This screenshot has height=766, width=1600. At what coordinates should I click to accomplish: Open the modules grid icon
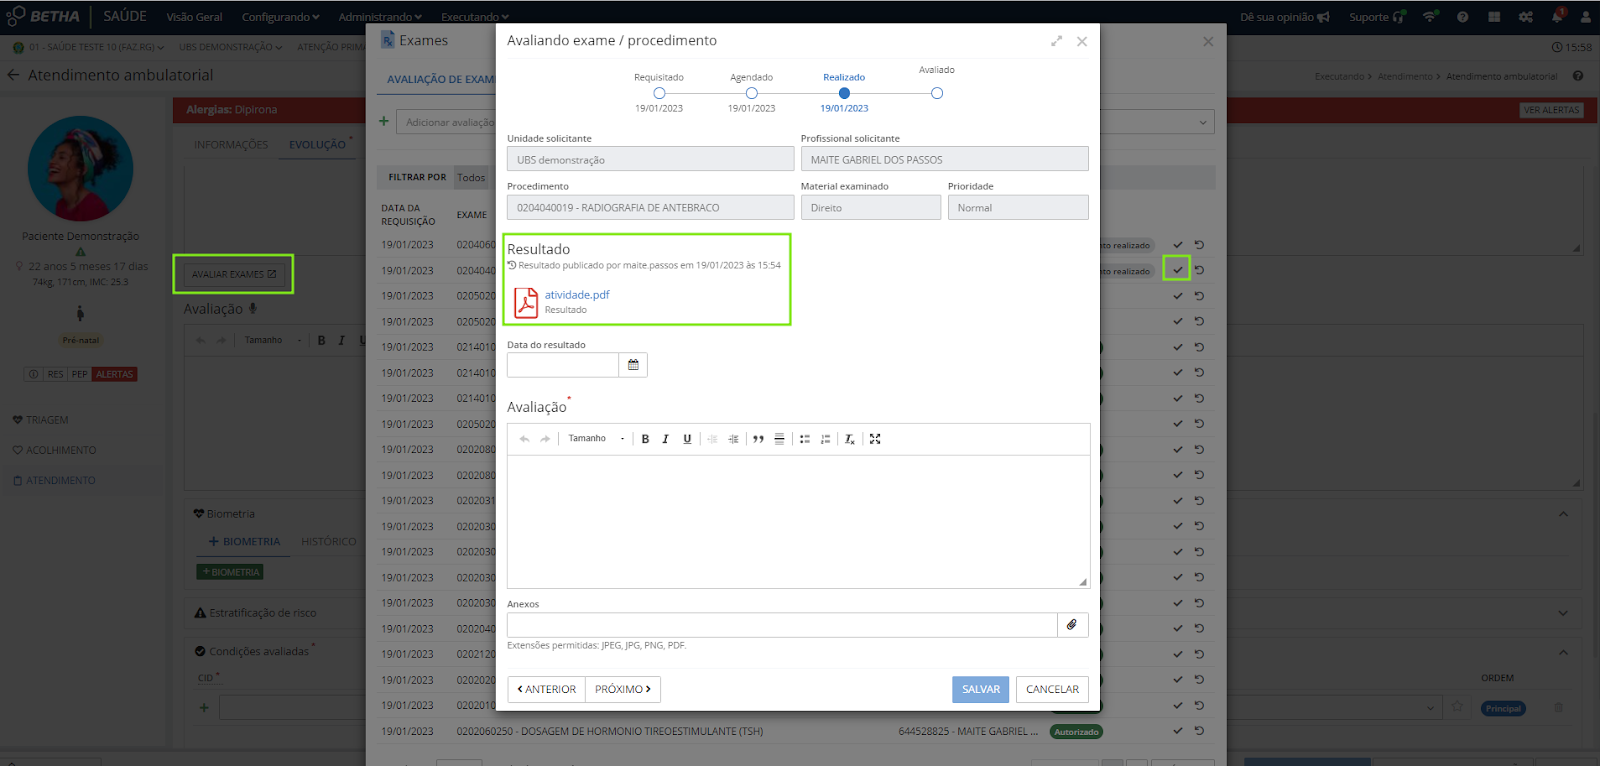[1494, 17]
